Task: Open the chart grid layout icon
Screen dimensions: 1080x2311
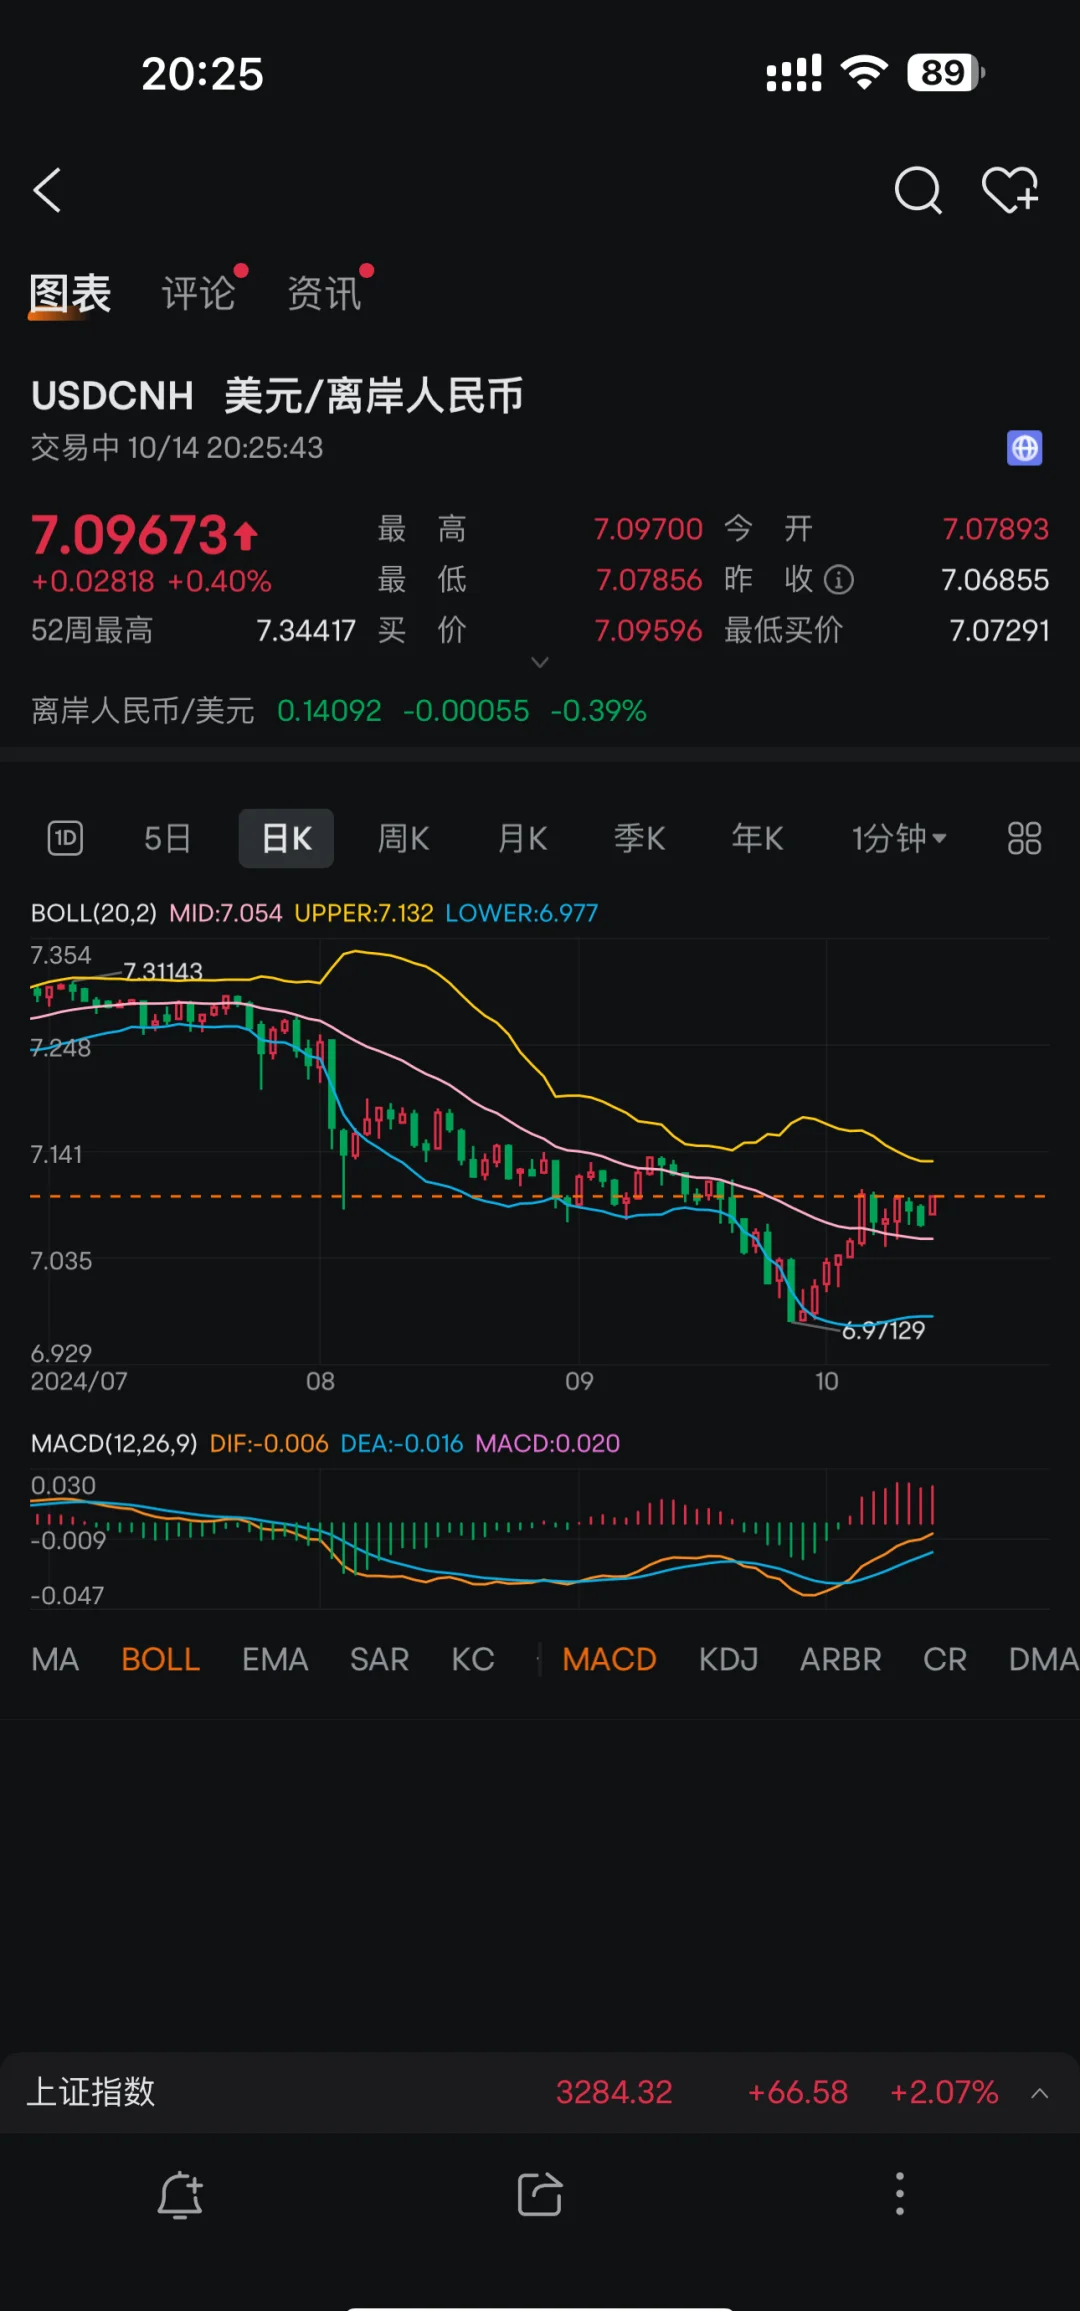Action: (x=1024, y=838)
